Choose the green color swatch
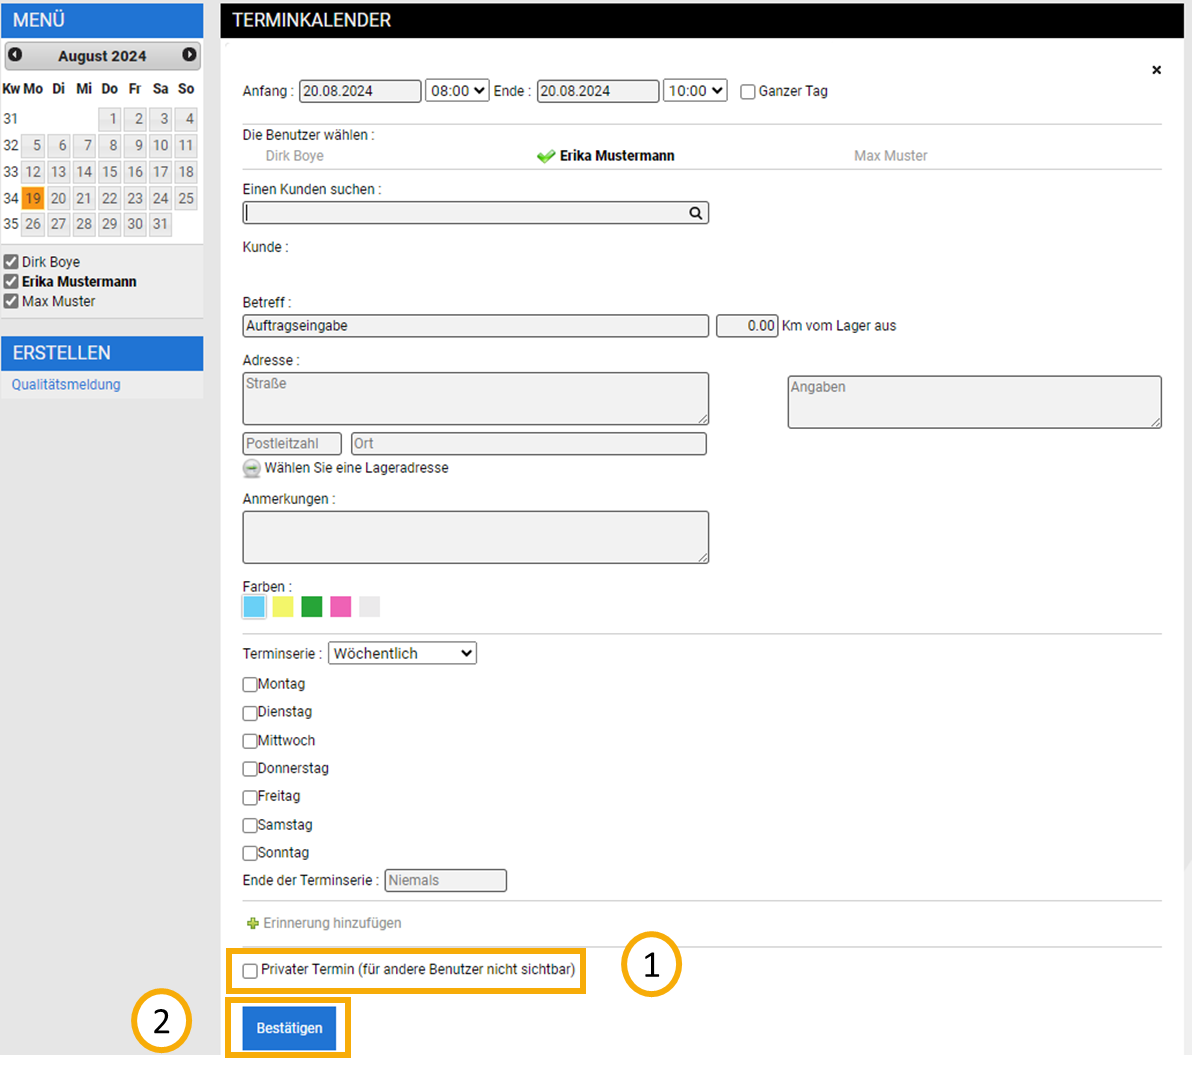The height and width of the screenshot is (1067, 1192). (312, 607)
